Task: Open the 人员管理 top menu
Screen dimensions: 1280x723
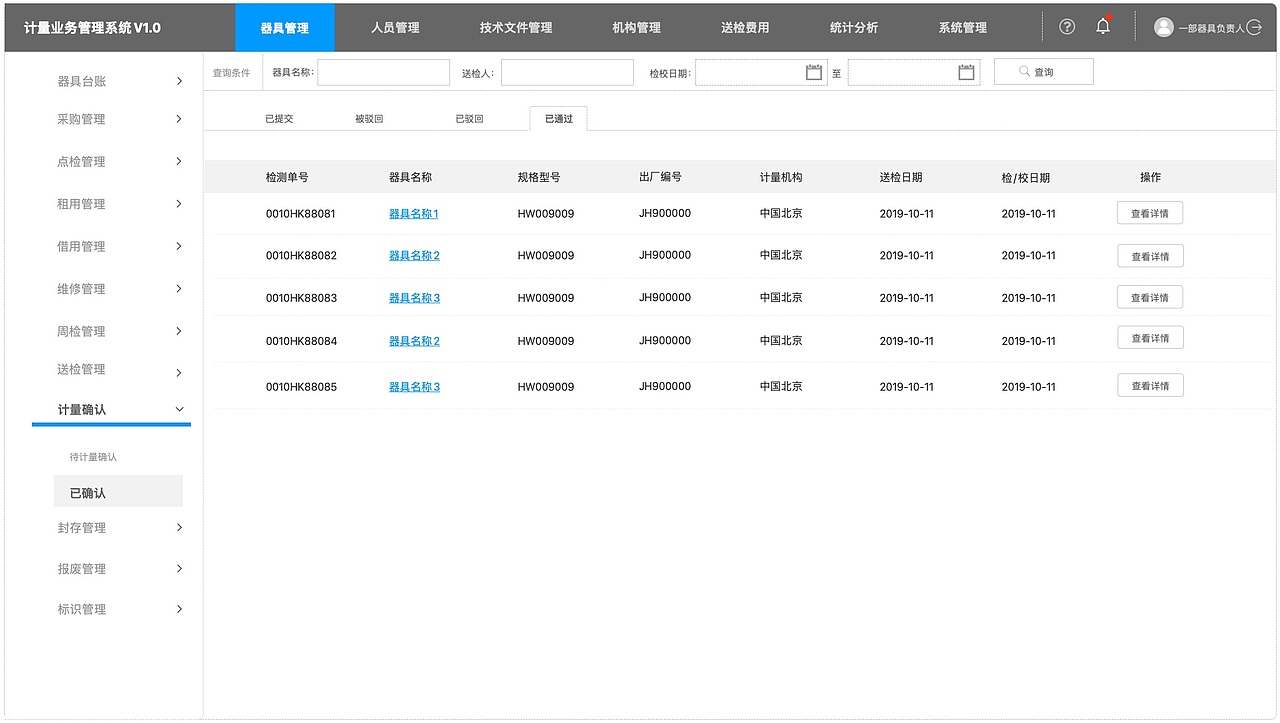Action: [395, 28]
